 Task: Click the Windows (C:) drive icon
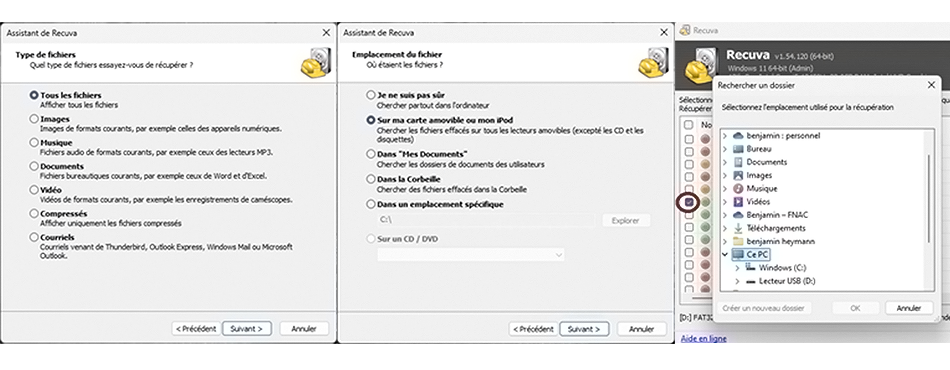[751, 268]
